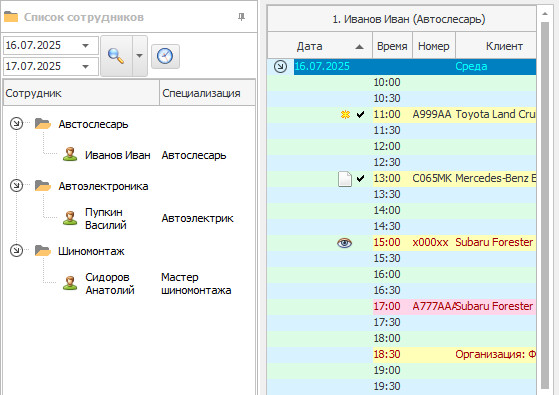Image resolution: width=559 pixels, height=395 pixels.
Task: Click the document icon at 13:00
Action: [345, 179]
